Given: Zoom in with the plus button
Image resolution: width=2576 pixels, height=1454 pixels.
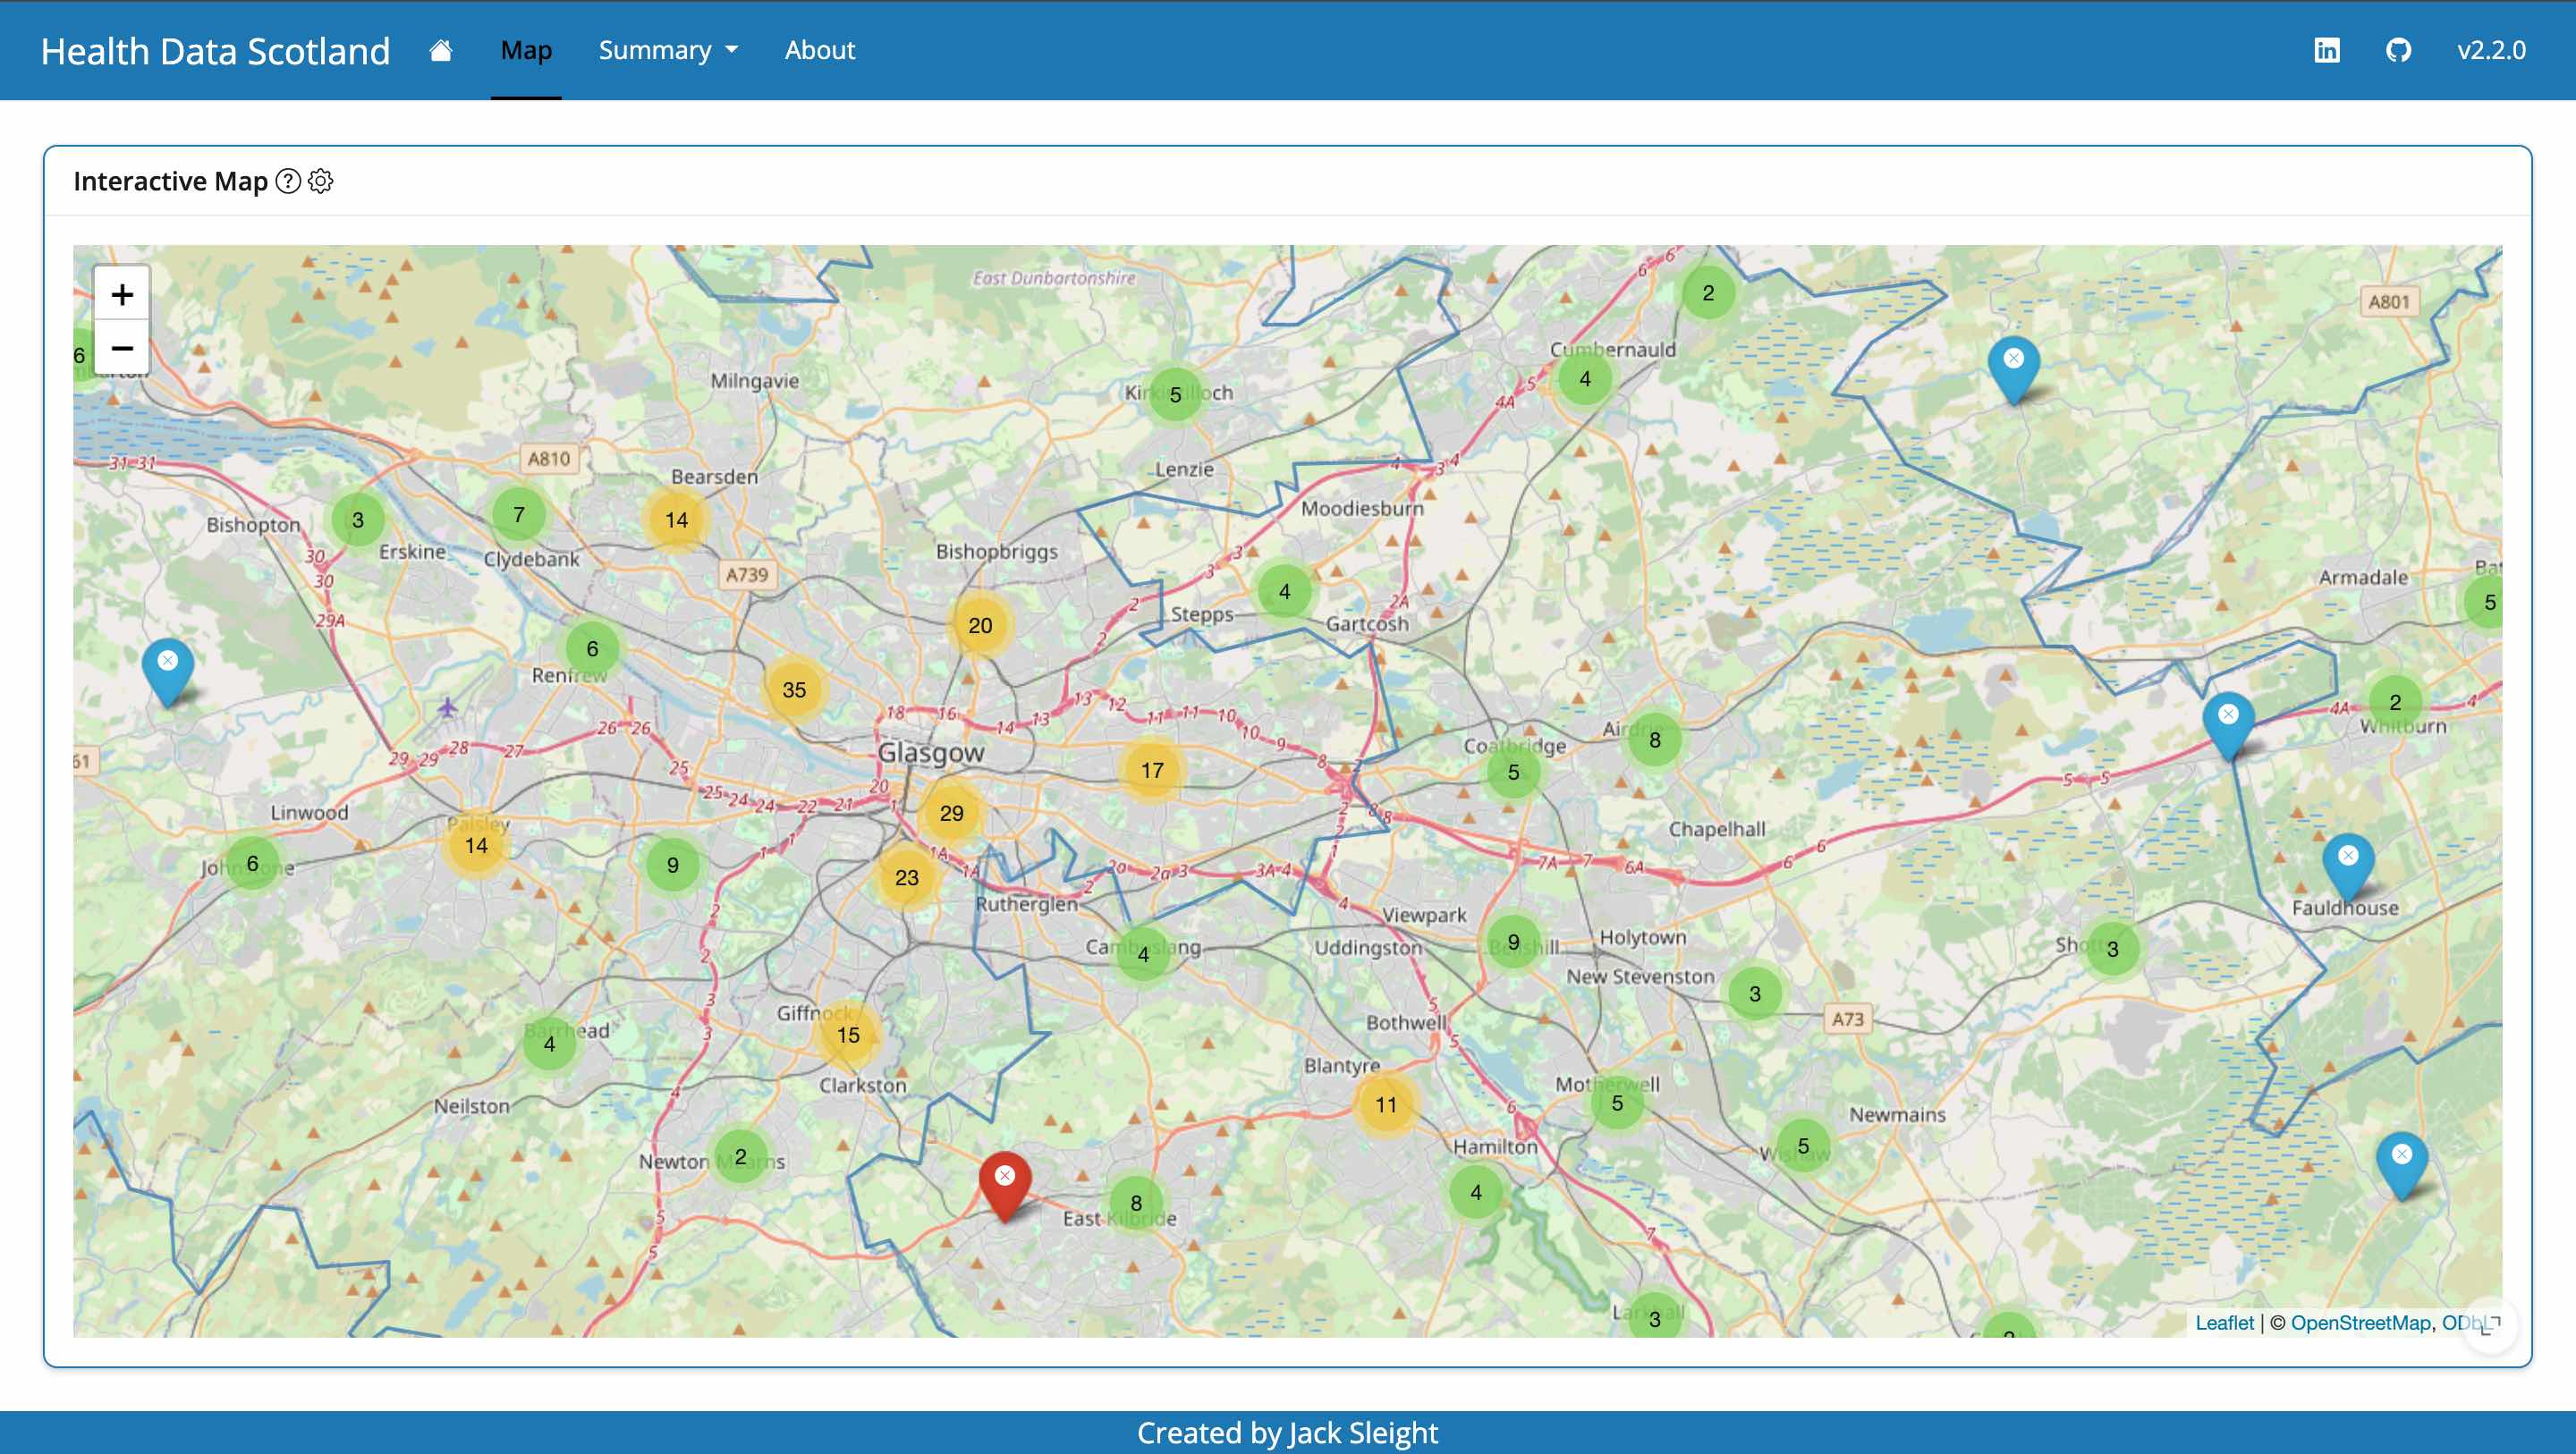Looking at the screenshot, I should pyautogui.click(x=122, y=294).
